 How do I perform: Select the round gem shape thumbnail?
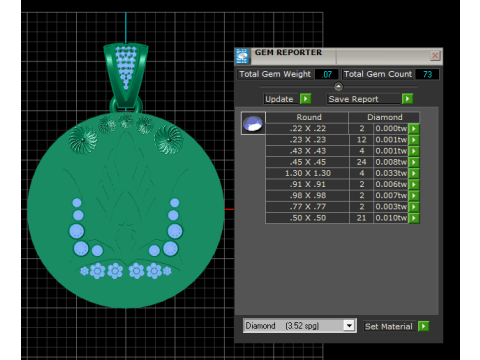coord(253,123)
